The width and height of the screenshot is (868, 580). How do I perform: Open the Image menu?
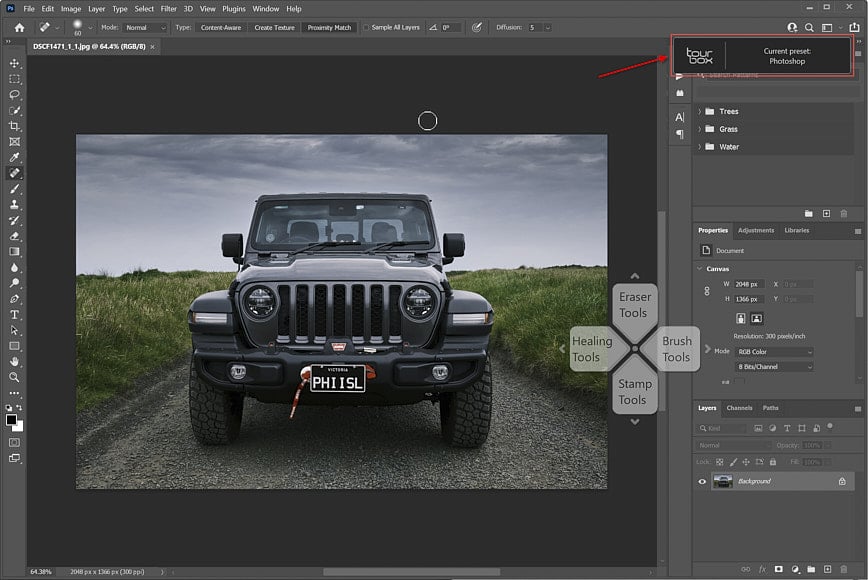(71, 9)
